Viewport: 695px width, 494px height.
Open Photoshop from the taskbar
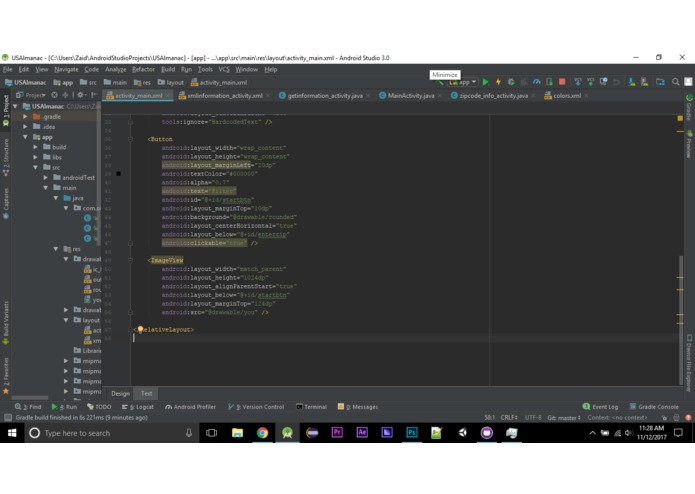[x=412, y=433]
